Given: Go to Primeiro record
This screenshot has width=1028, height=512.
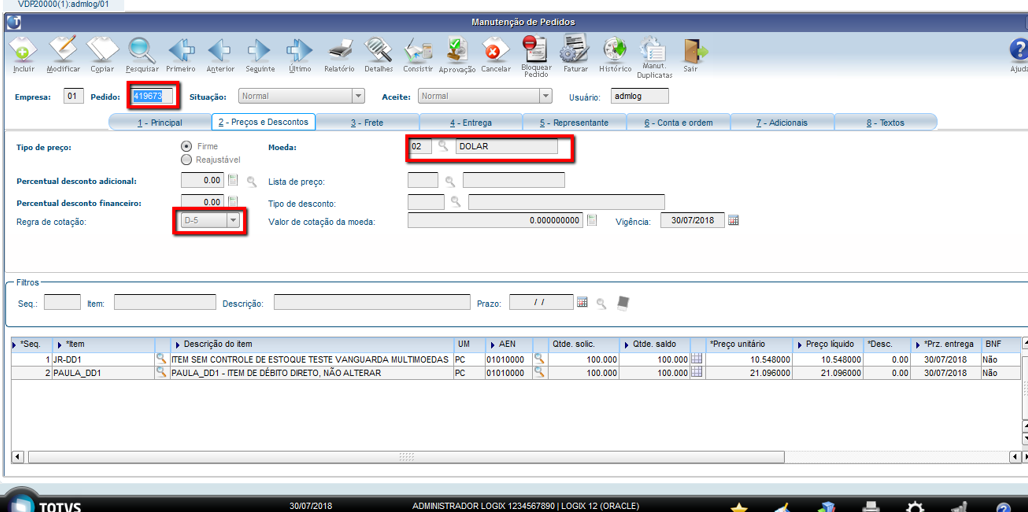Looking at the screenshot, I should (x=181, y=50).
